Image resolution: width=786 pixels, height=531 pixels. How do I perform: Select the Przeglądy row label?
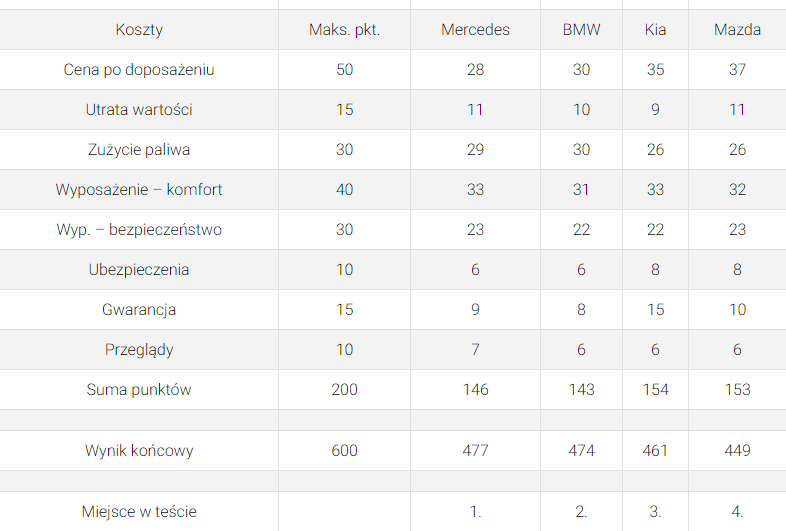139,350
